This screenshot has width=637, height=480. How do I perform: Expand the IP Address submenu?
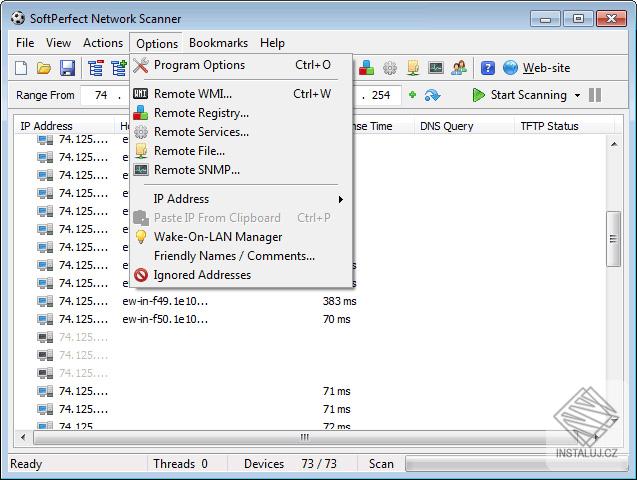tap(340, 199)
